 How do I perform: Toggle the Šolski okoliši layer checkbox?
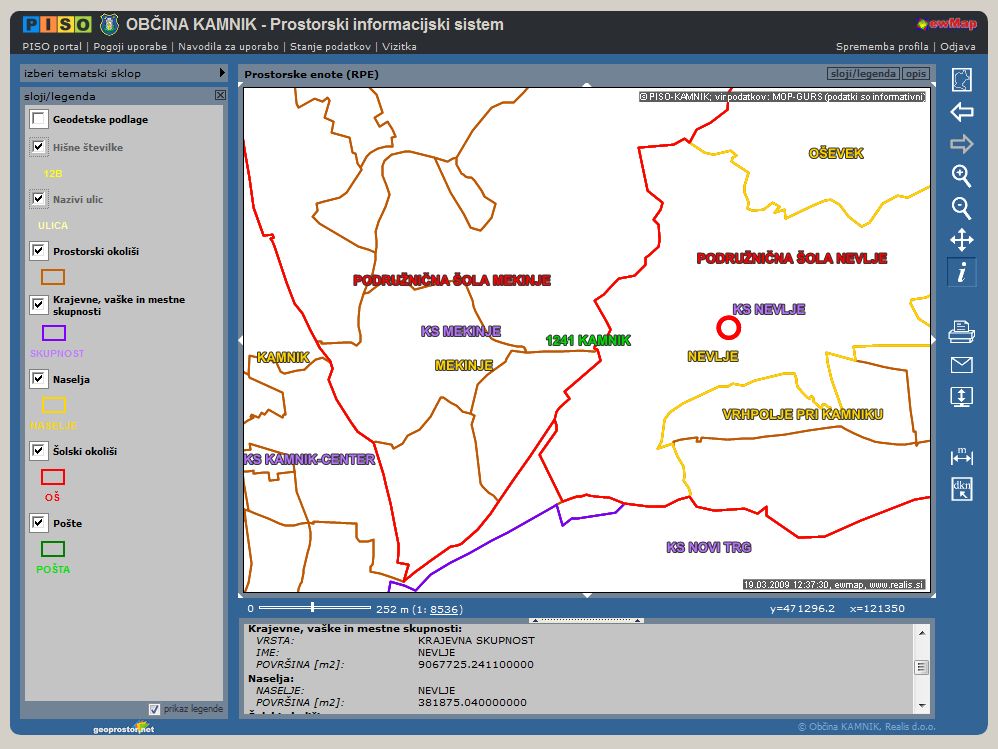click(38, 451)
